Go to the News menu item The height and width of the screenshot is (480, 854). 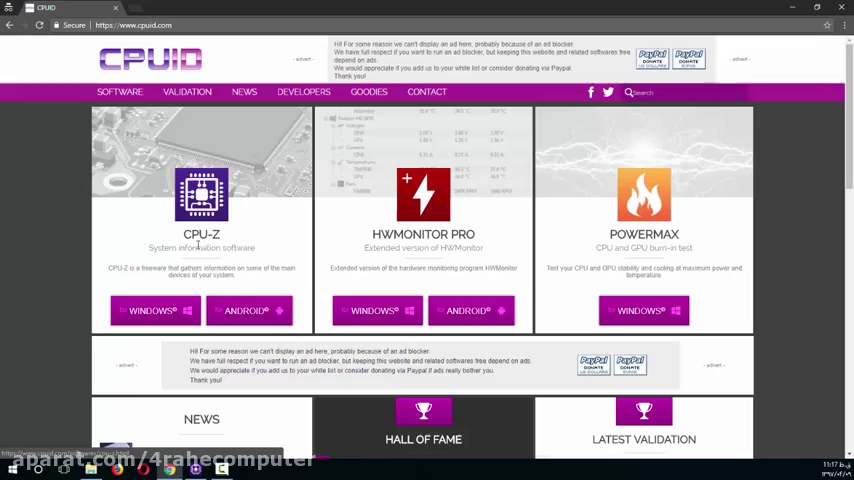(245, 92)
